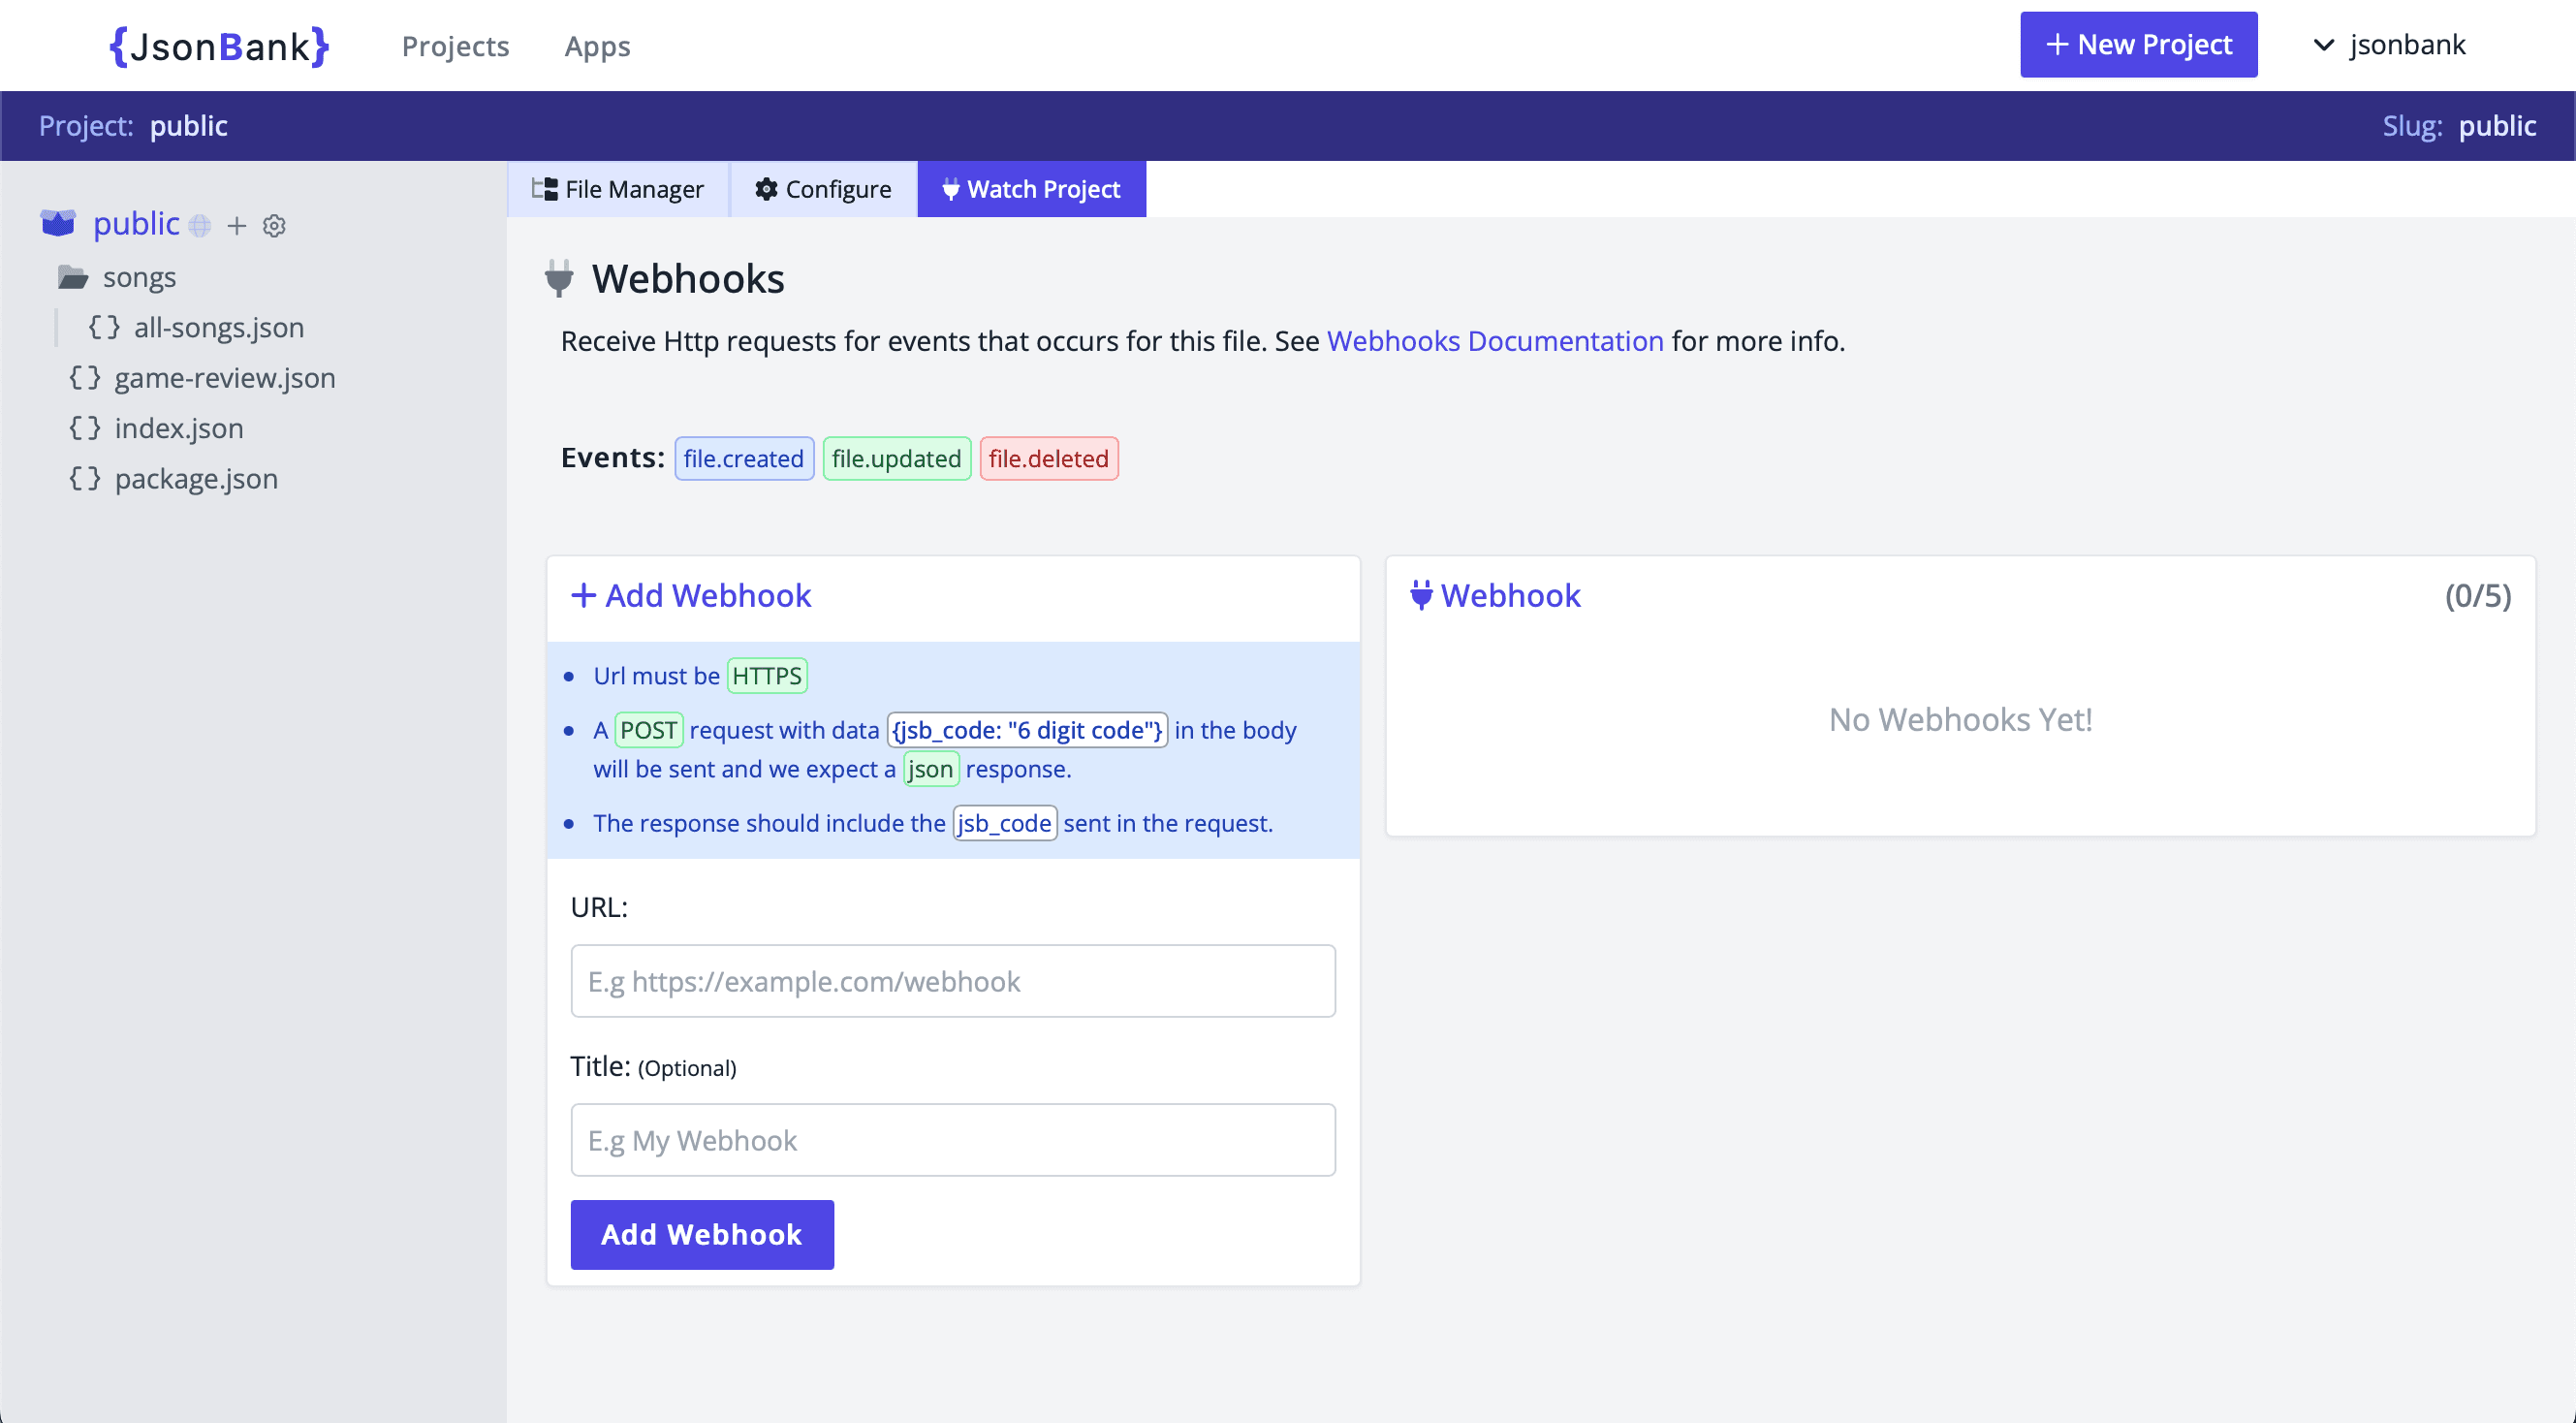Click the webhook URL input field
Screen dimensions: 2576x1423
click(951, 981)
